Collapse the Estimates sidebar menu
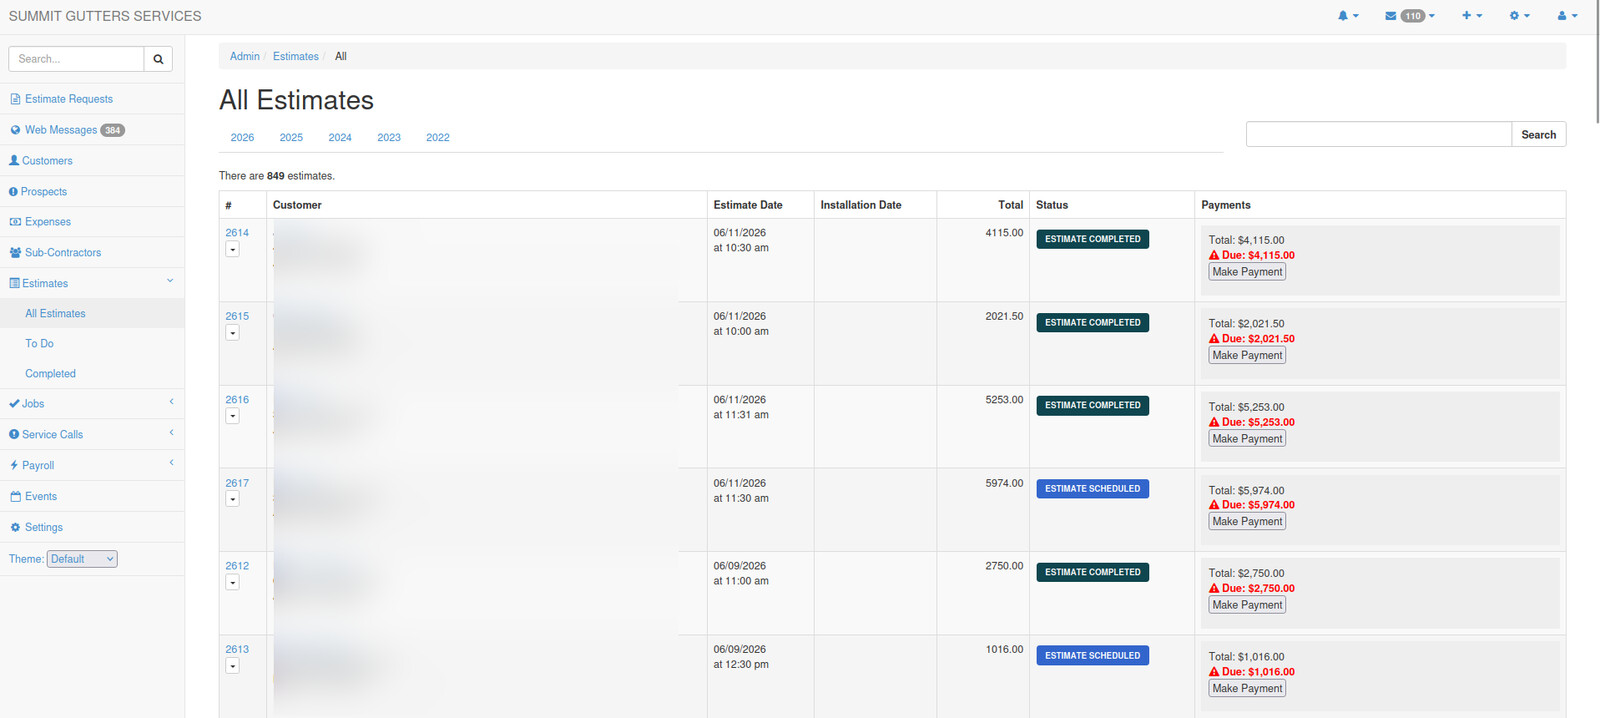Image resolution: width=1600 pixels, height=718 pixels. click(x=92, y=283)
